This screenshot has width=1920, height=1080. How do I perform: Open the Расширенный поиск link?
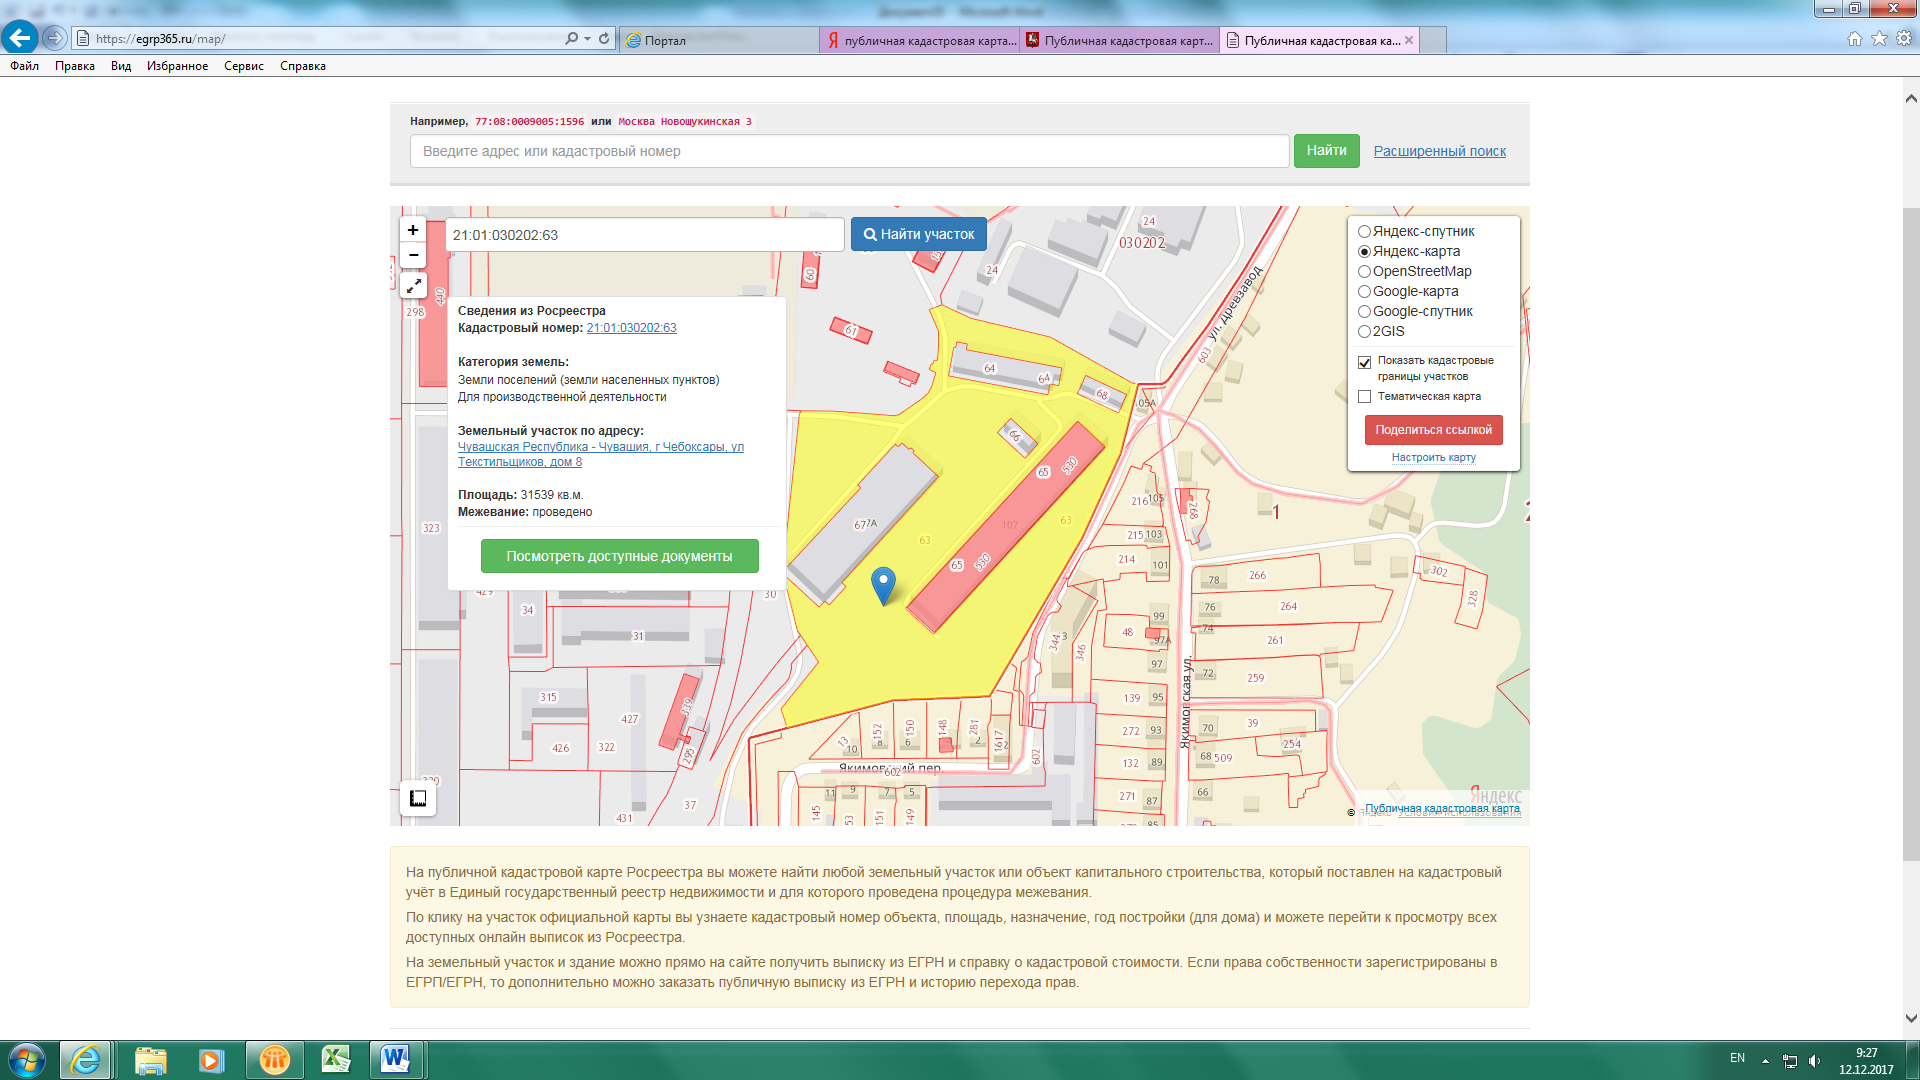click(x=1439, y=151)
